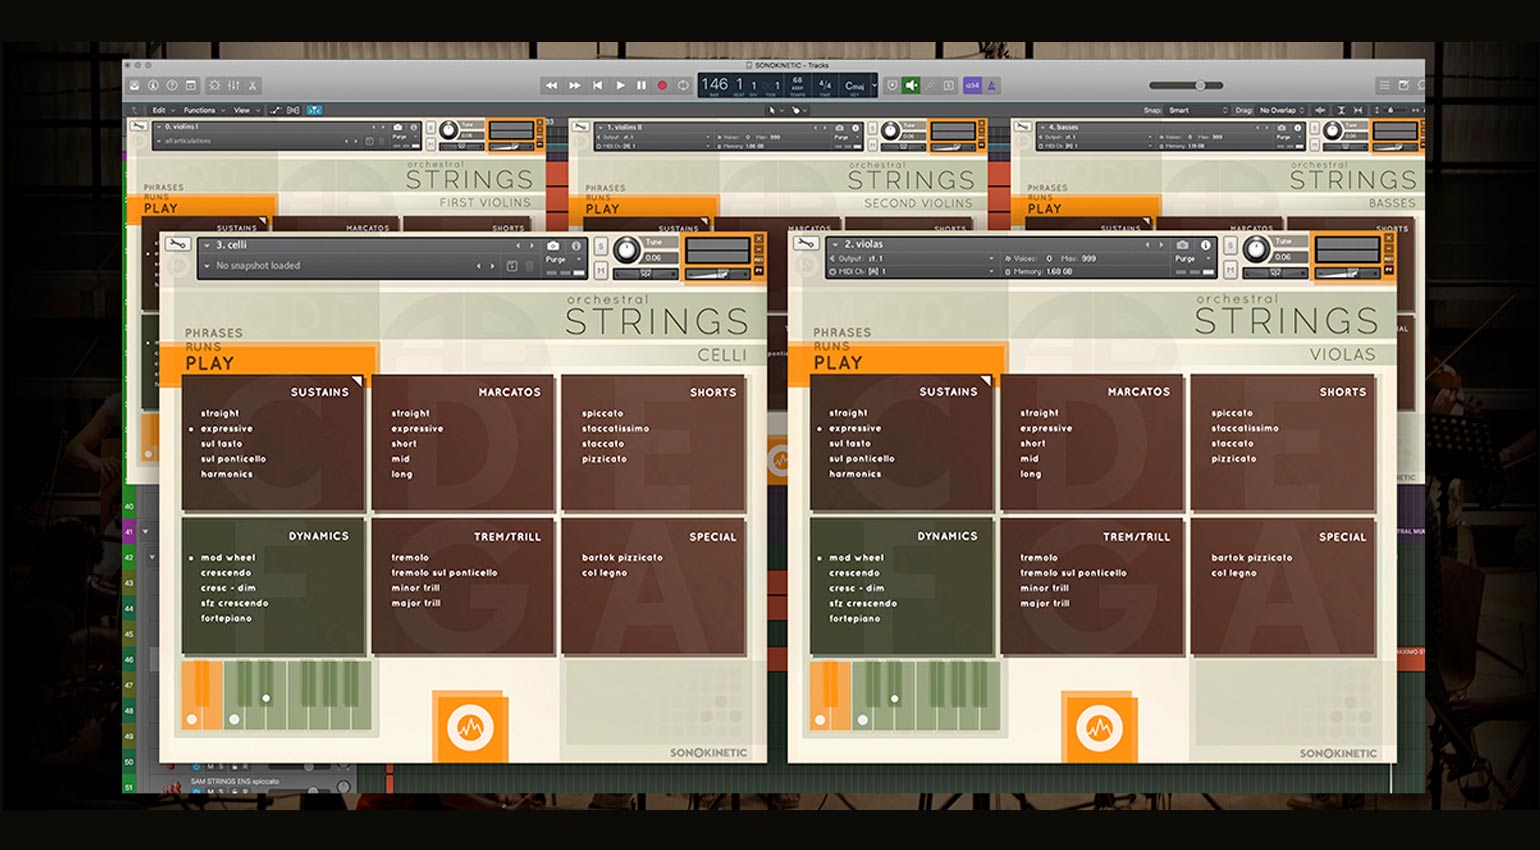Solo the violas instrument with S button
Image resolution: width=1540 pixels, height=850 pixels.
1230,245
